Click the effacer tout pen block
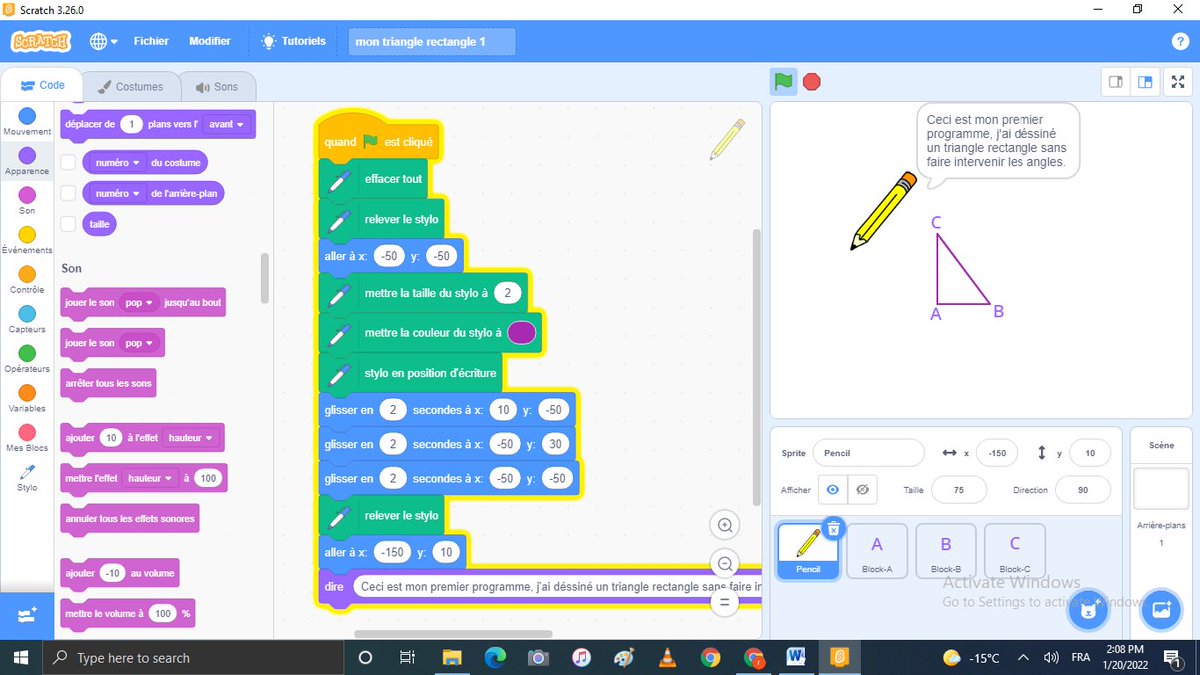Screen dimensions: 1200x675 [374, 179]
